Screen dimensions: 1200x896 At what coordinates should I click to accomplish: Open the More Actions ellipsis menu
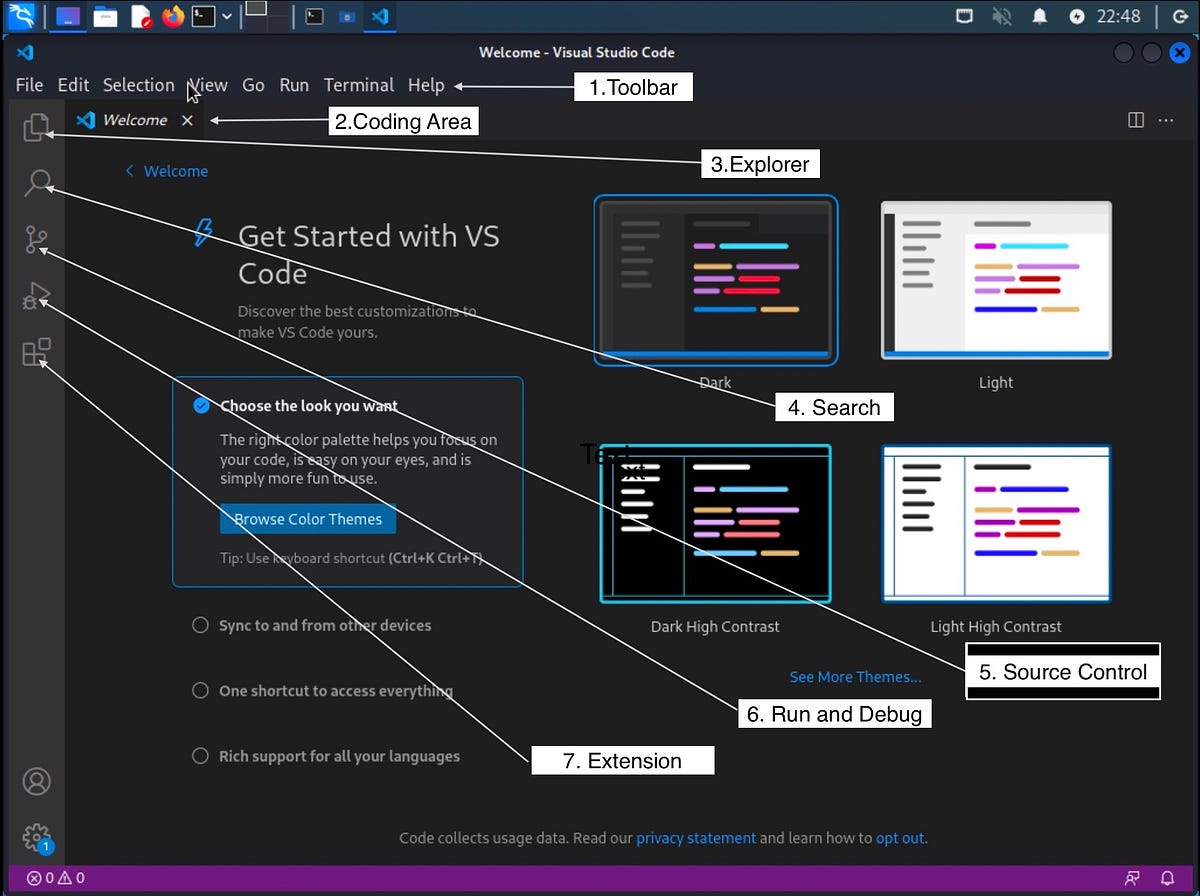[1166, 120]
